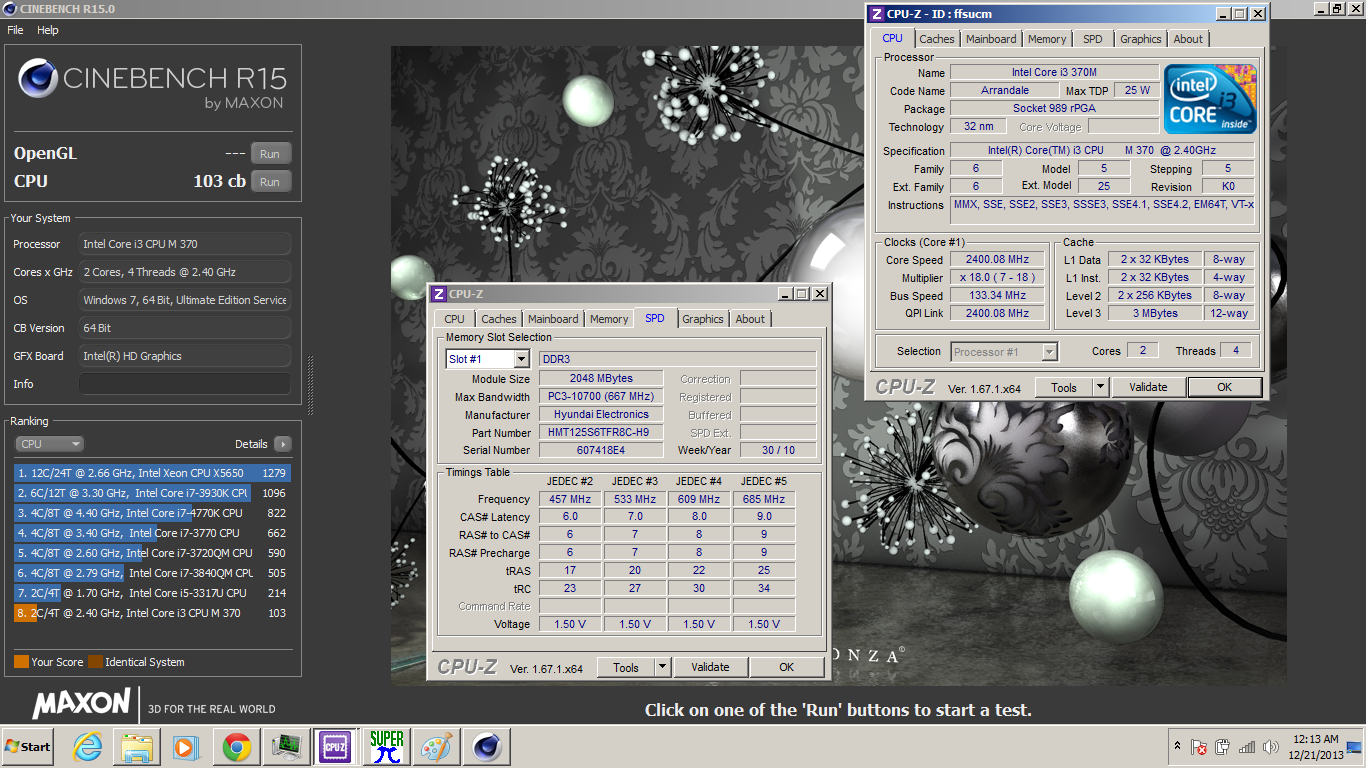The width and height of the screenshot is (1366, 768).
Task: Click the Start button
Action: (28, 746)
